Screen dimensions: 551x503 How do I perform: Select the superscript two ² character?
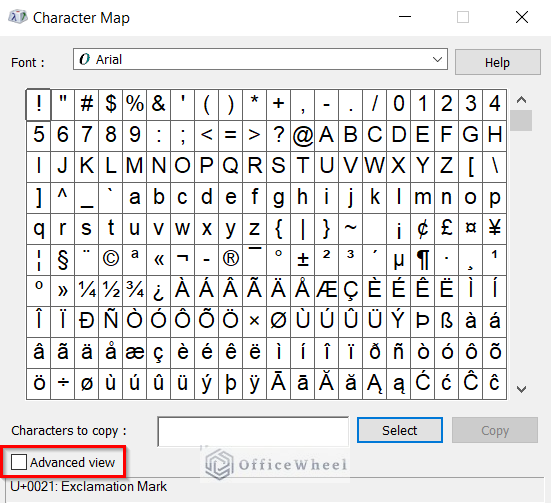click(326, 260)
